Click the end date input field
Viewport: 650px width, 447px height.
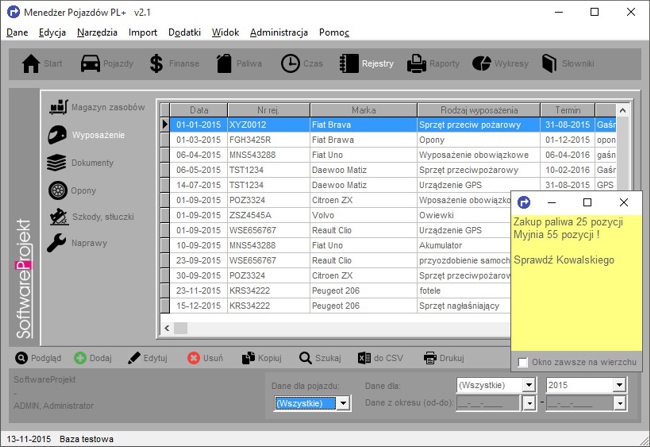click(x=580, y=403)
